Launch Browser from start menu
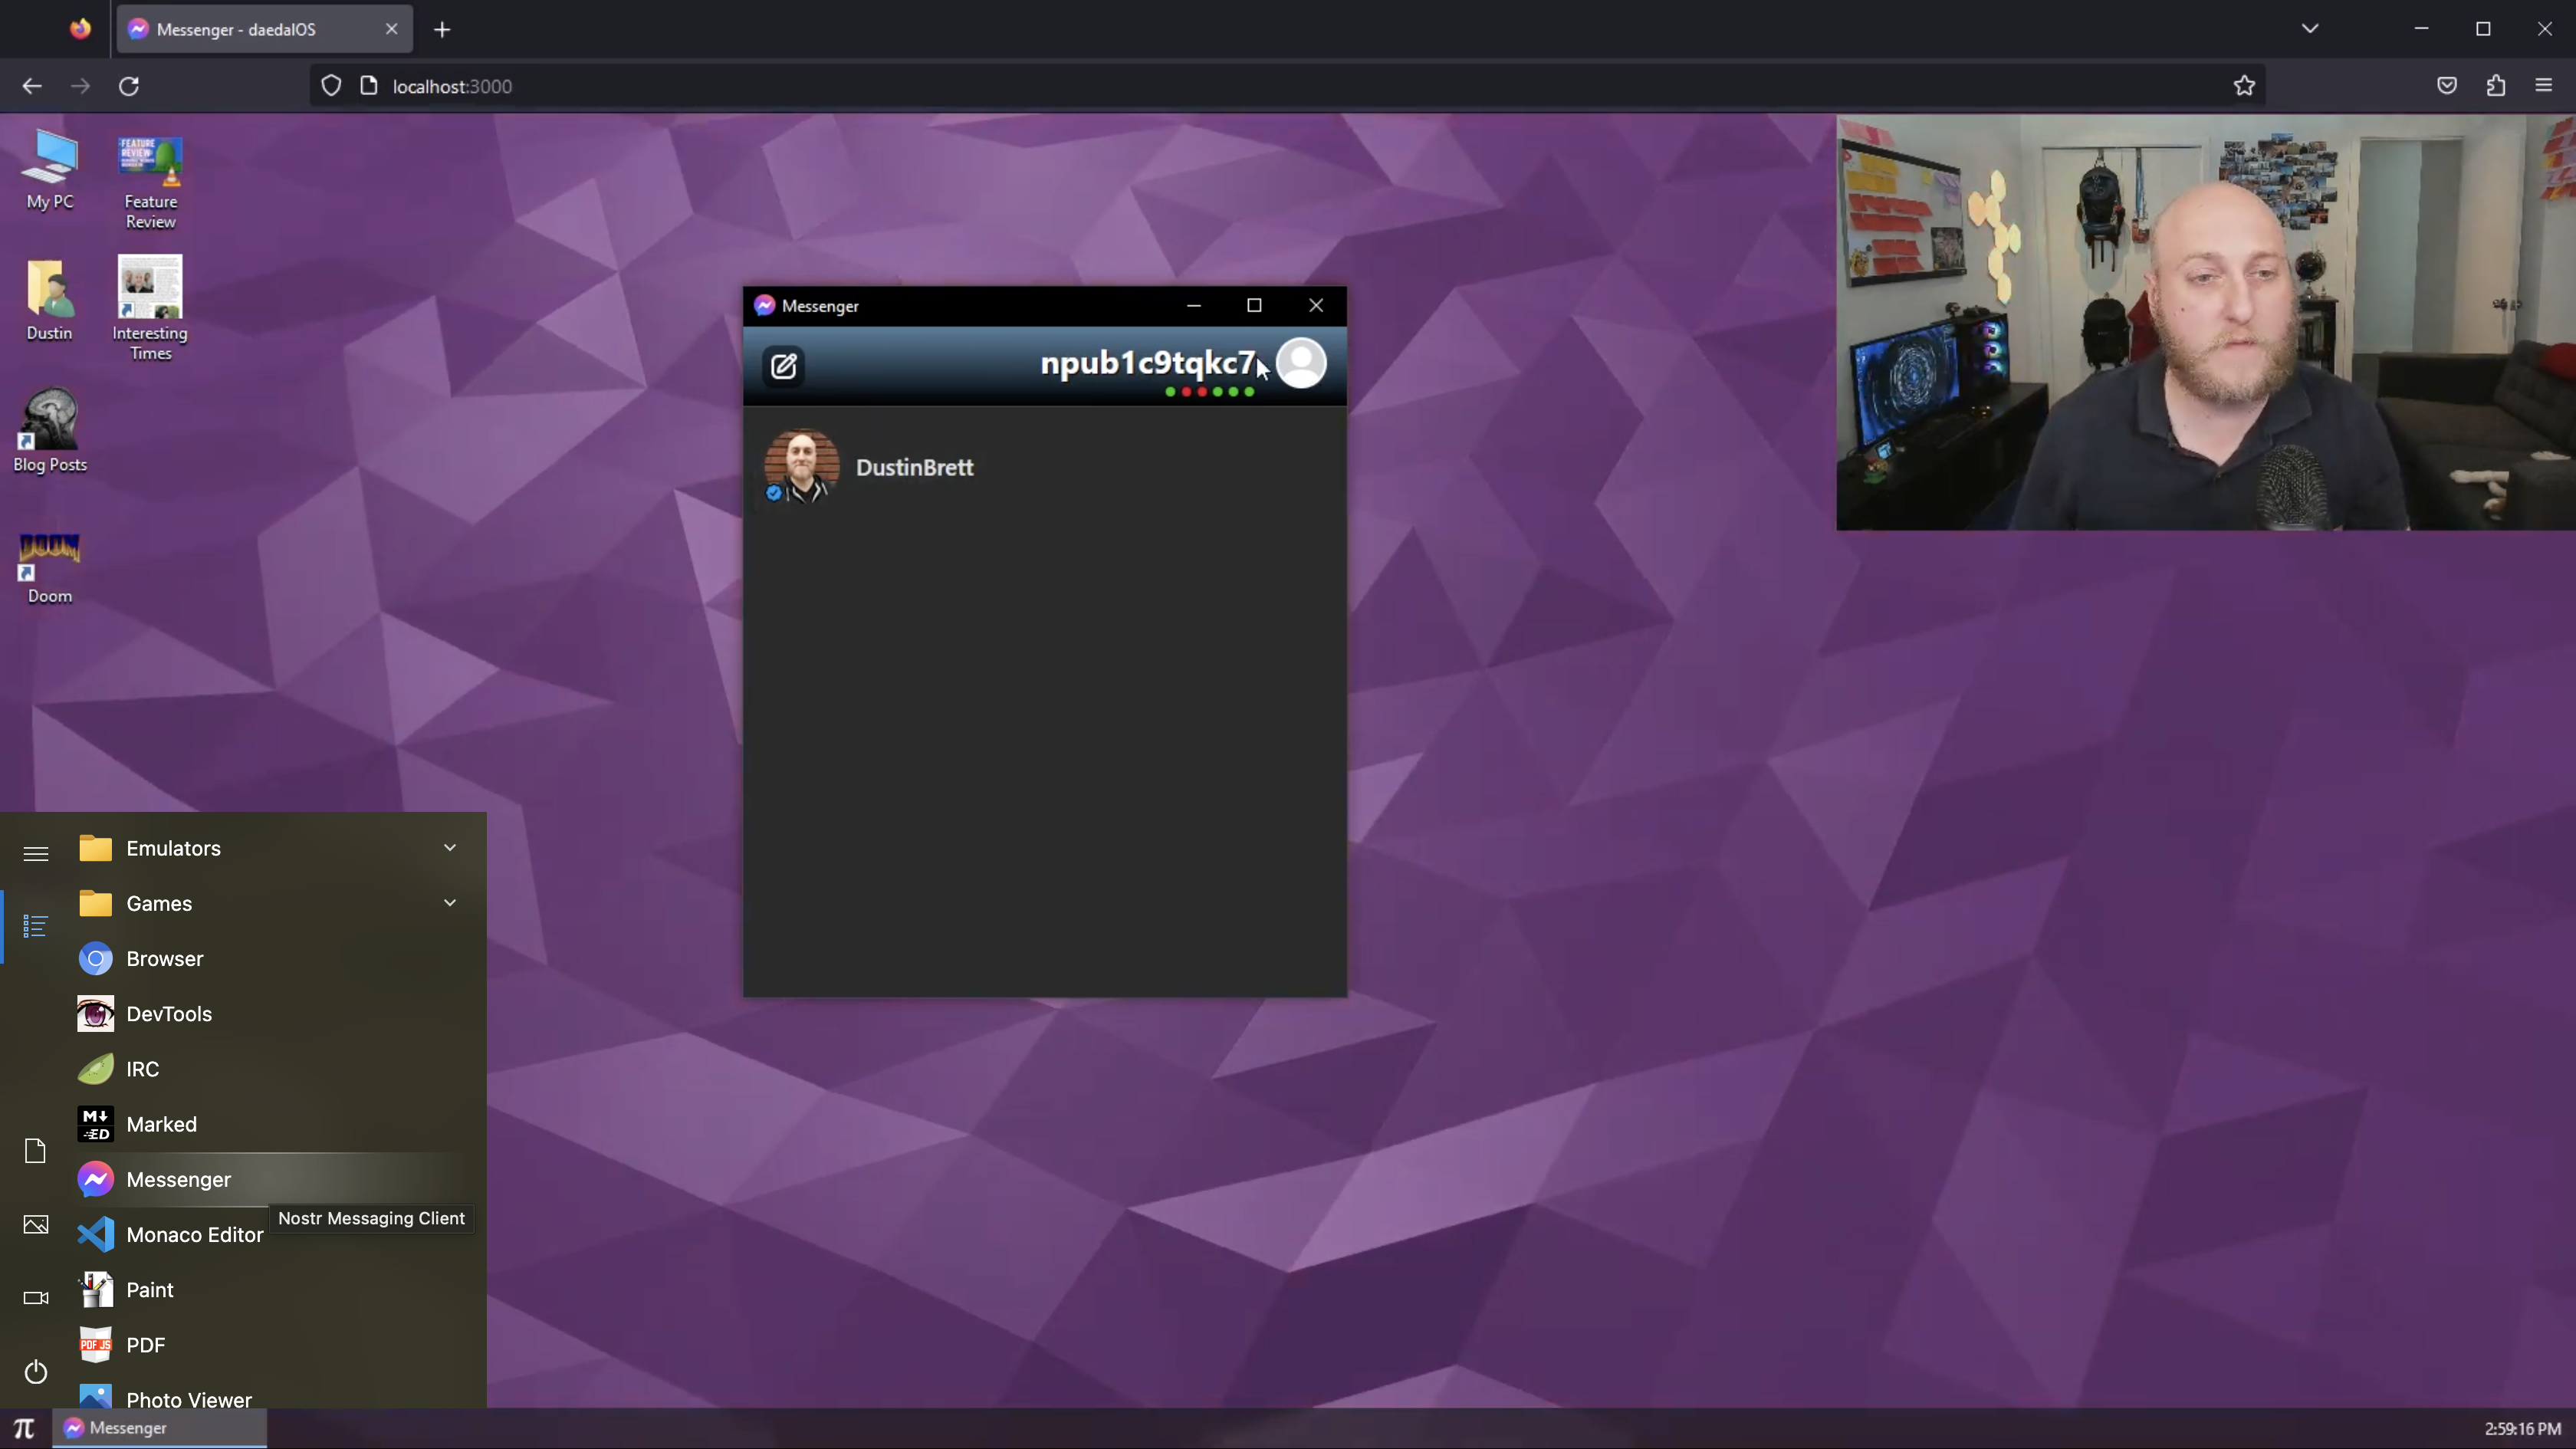 (165, 958)
